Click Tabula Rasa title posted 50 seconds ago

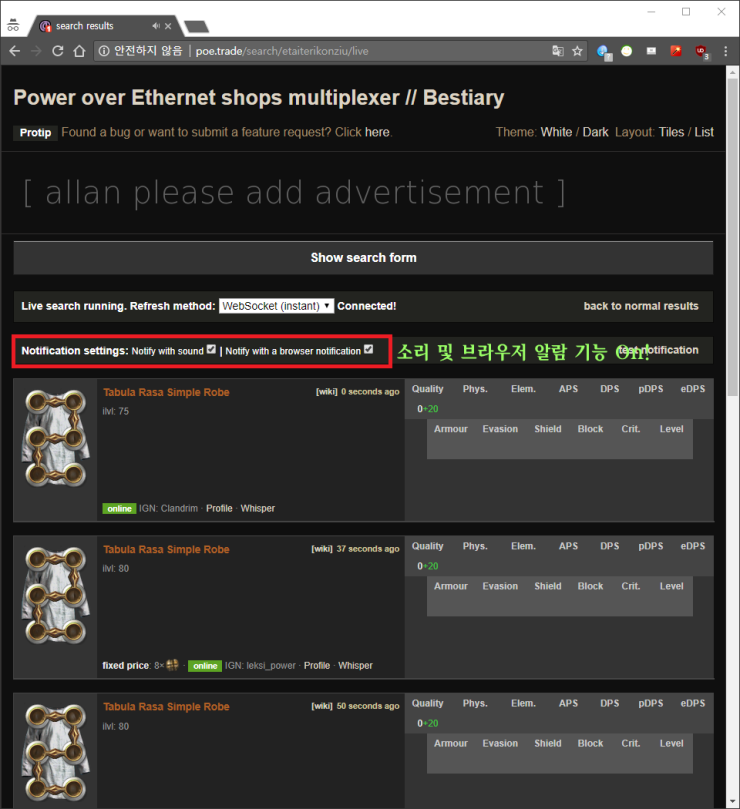pyautogui.click(x=166, y=707)
